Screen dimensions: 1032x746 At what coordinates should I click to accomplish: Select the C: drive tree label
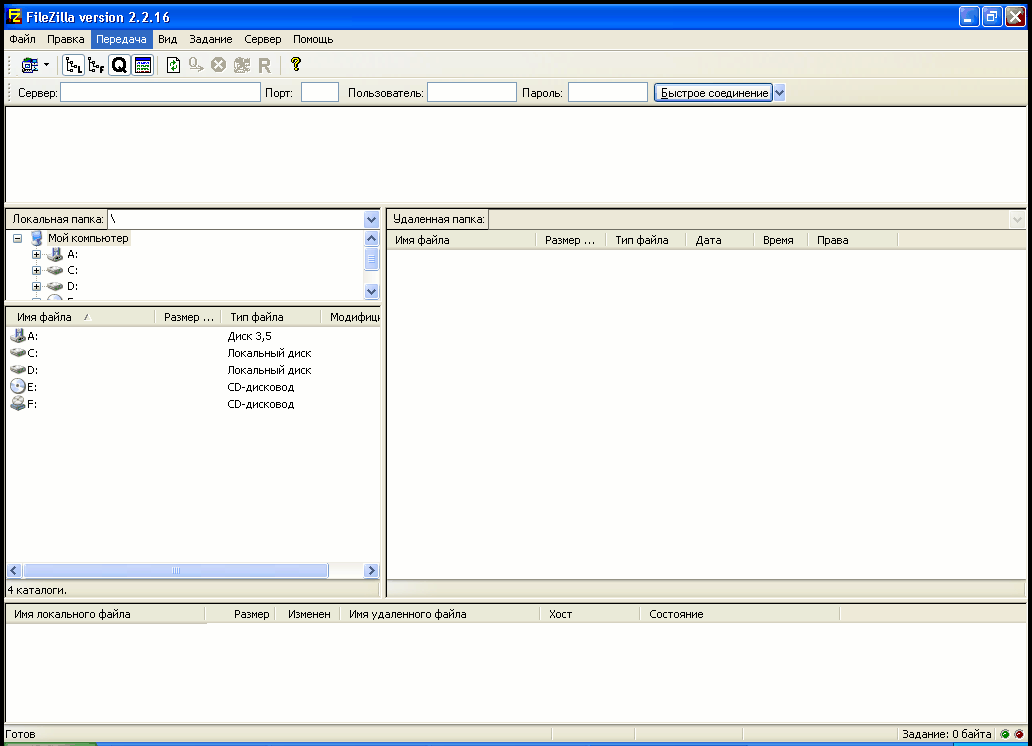click(x=72, y=270)
